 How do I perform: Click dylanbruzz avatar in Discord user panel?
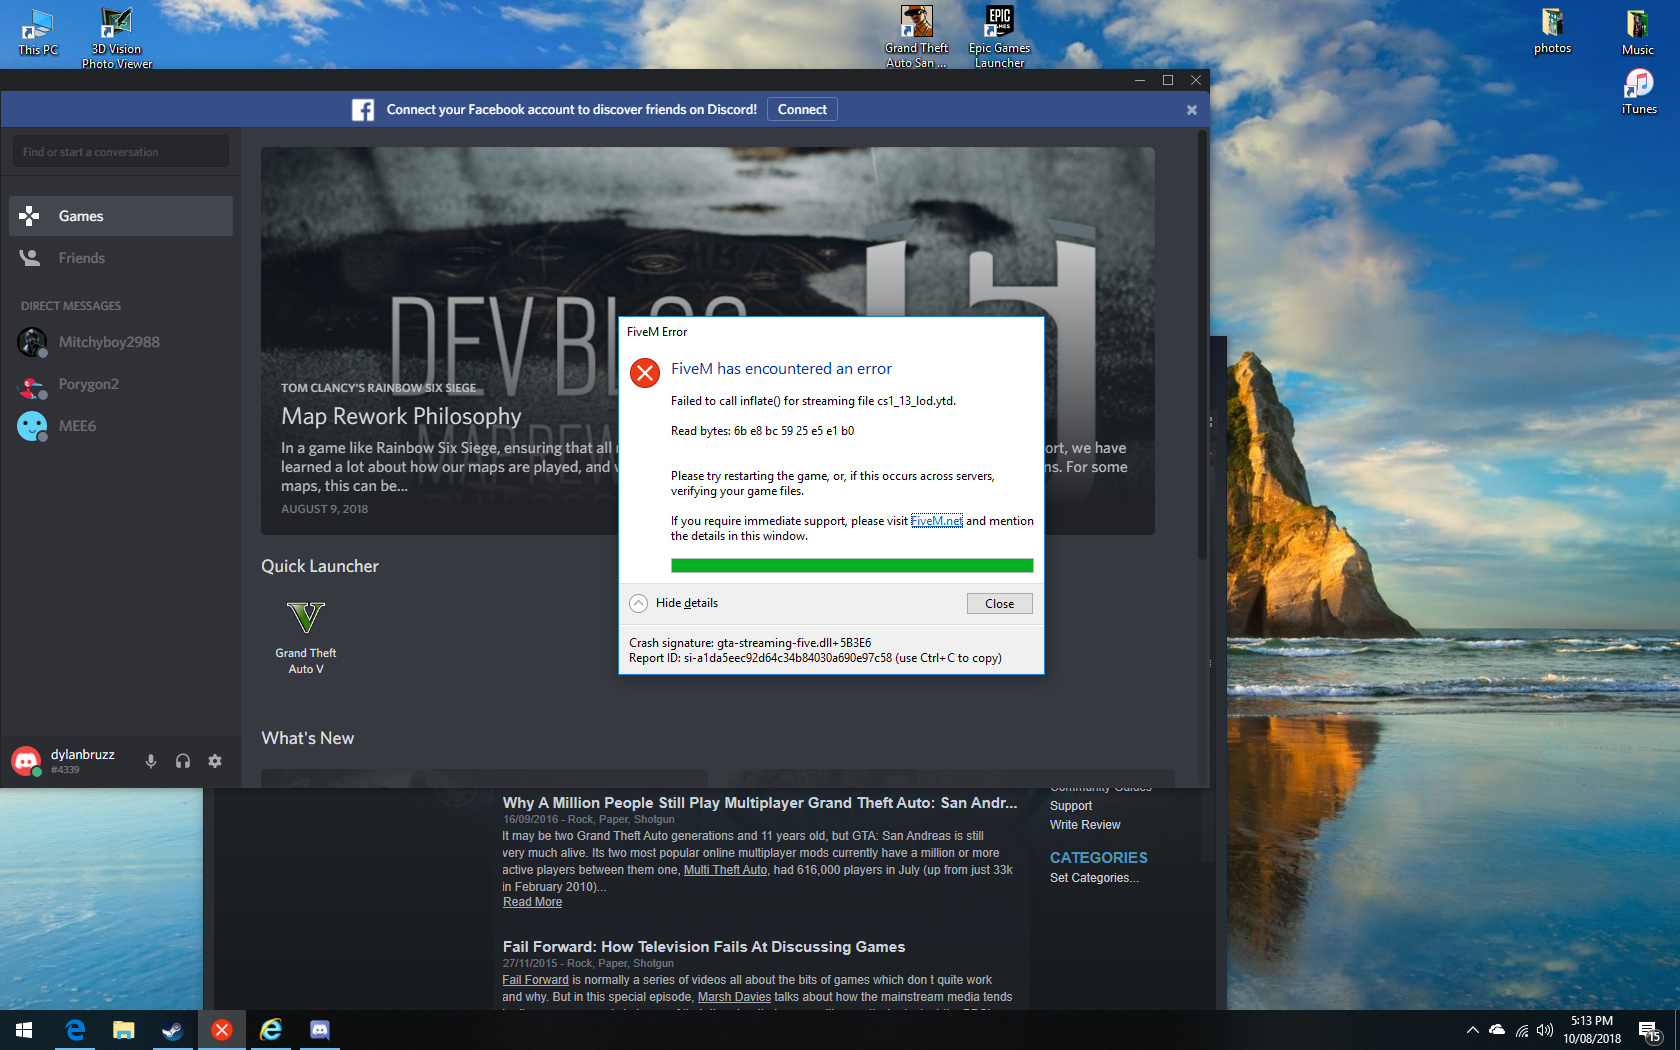26,761
